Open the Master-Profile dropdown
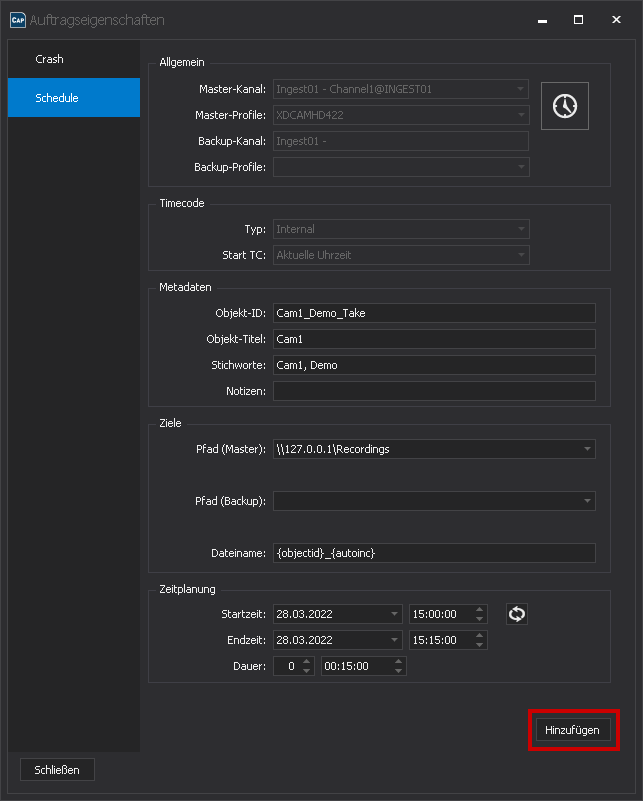 tap(401, 115)
